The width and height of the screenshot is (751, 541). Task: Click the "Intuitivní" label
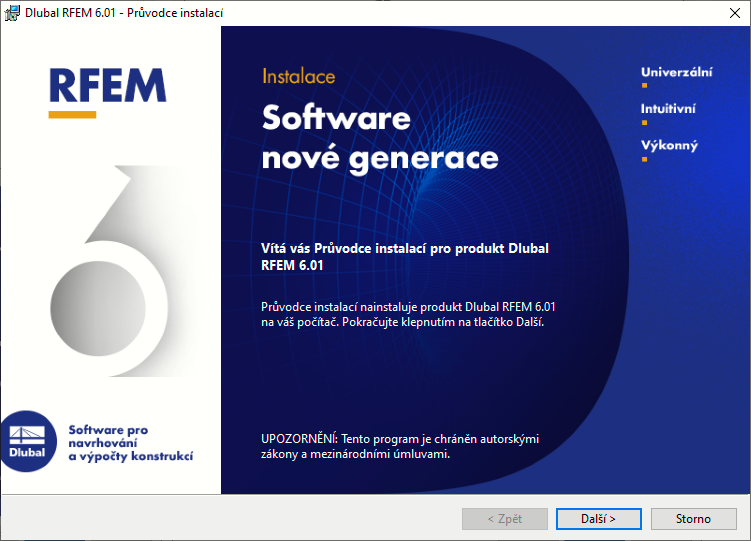(668, 109)
